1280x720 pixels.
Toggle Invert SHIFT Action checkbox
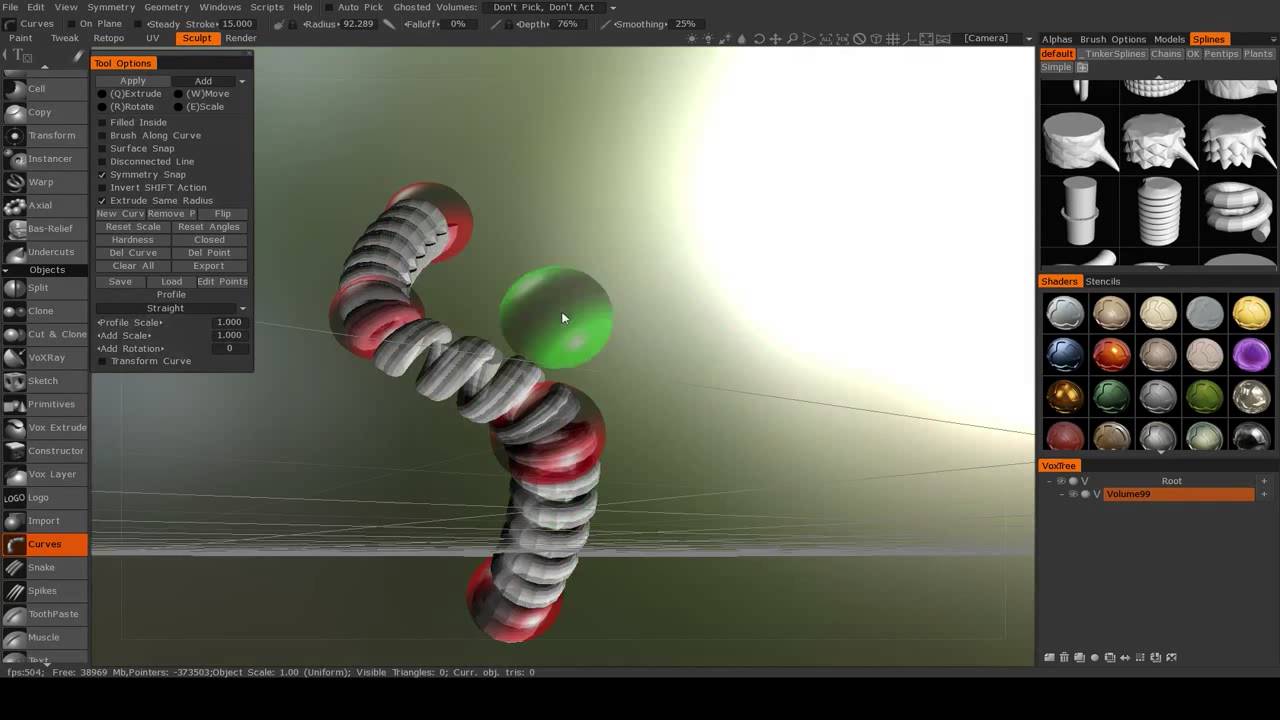[x=102, y=187]
